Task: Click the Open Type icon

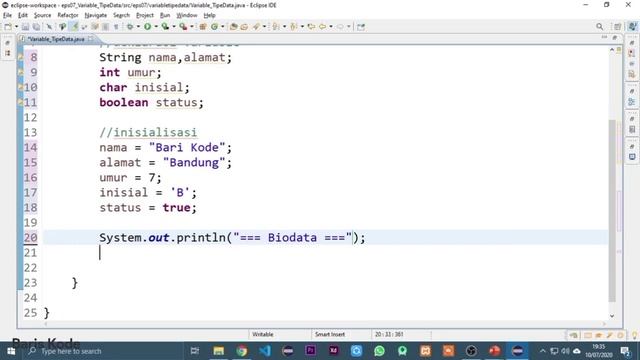Action: click(x=233, y=27)
